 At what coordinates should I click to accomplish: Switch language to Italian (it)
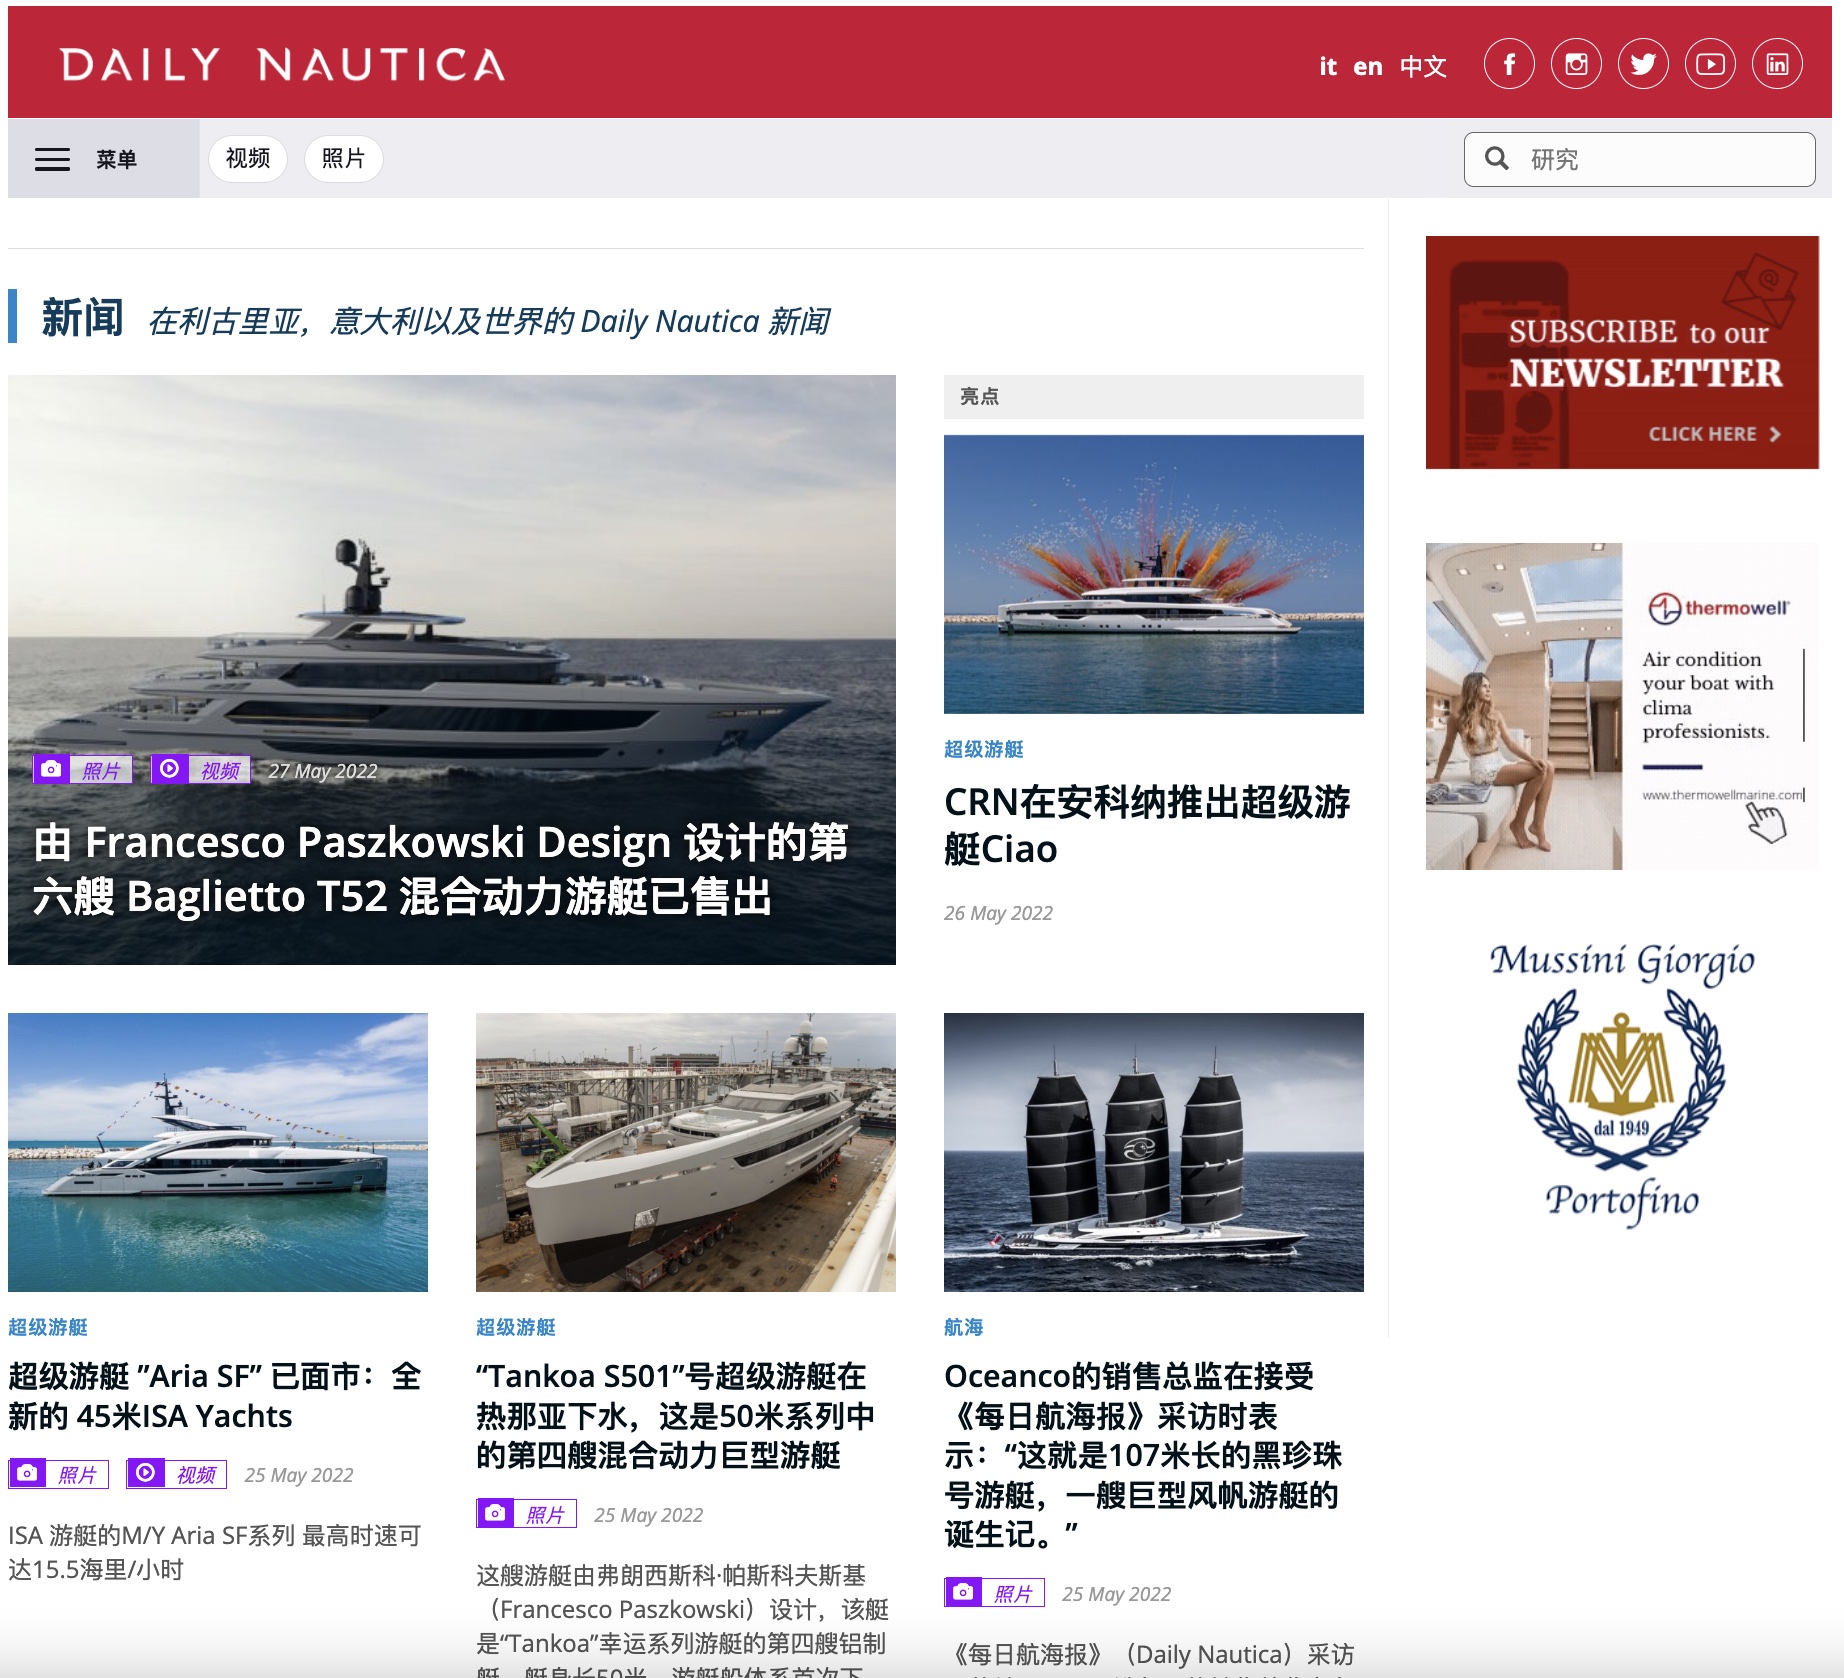click(x=1327, y=66)
